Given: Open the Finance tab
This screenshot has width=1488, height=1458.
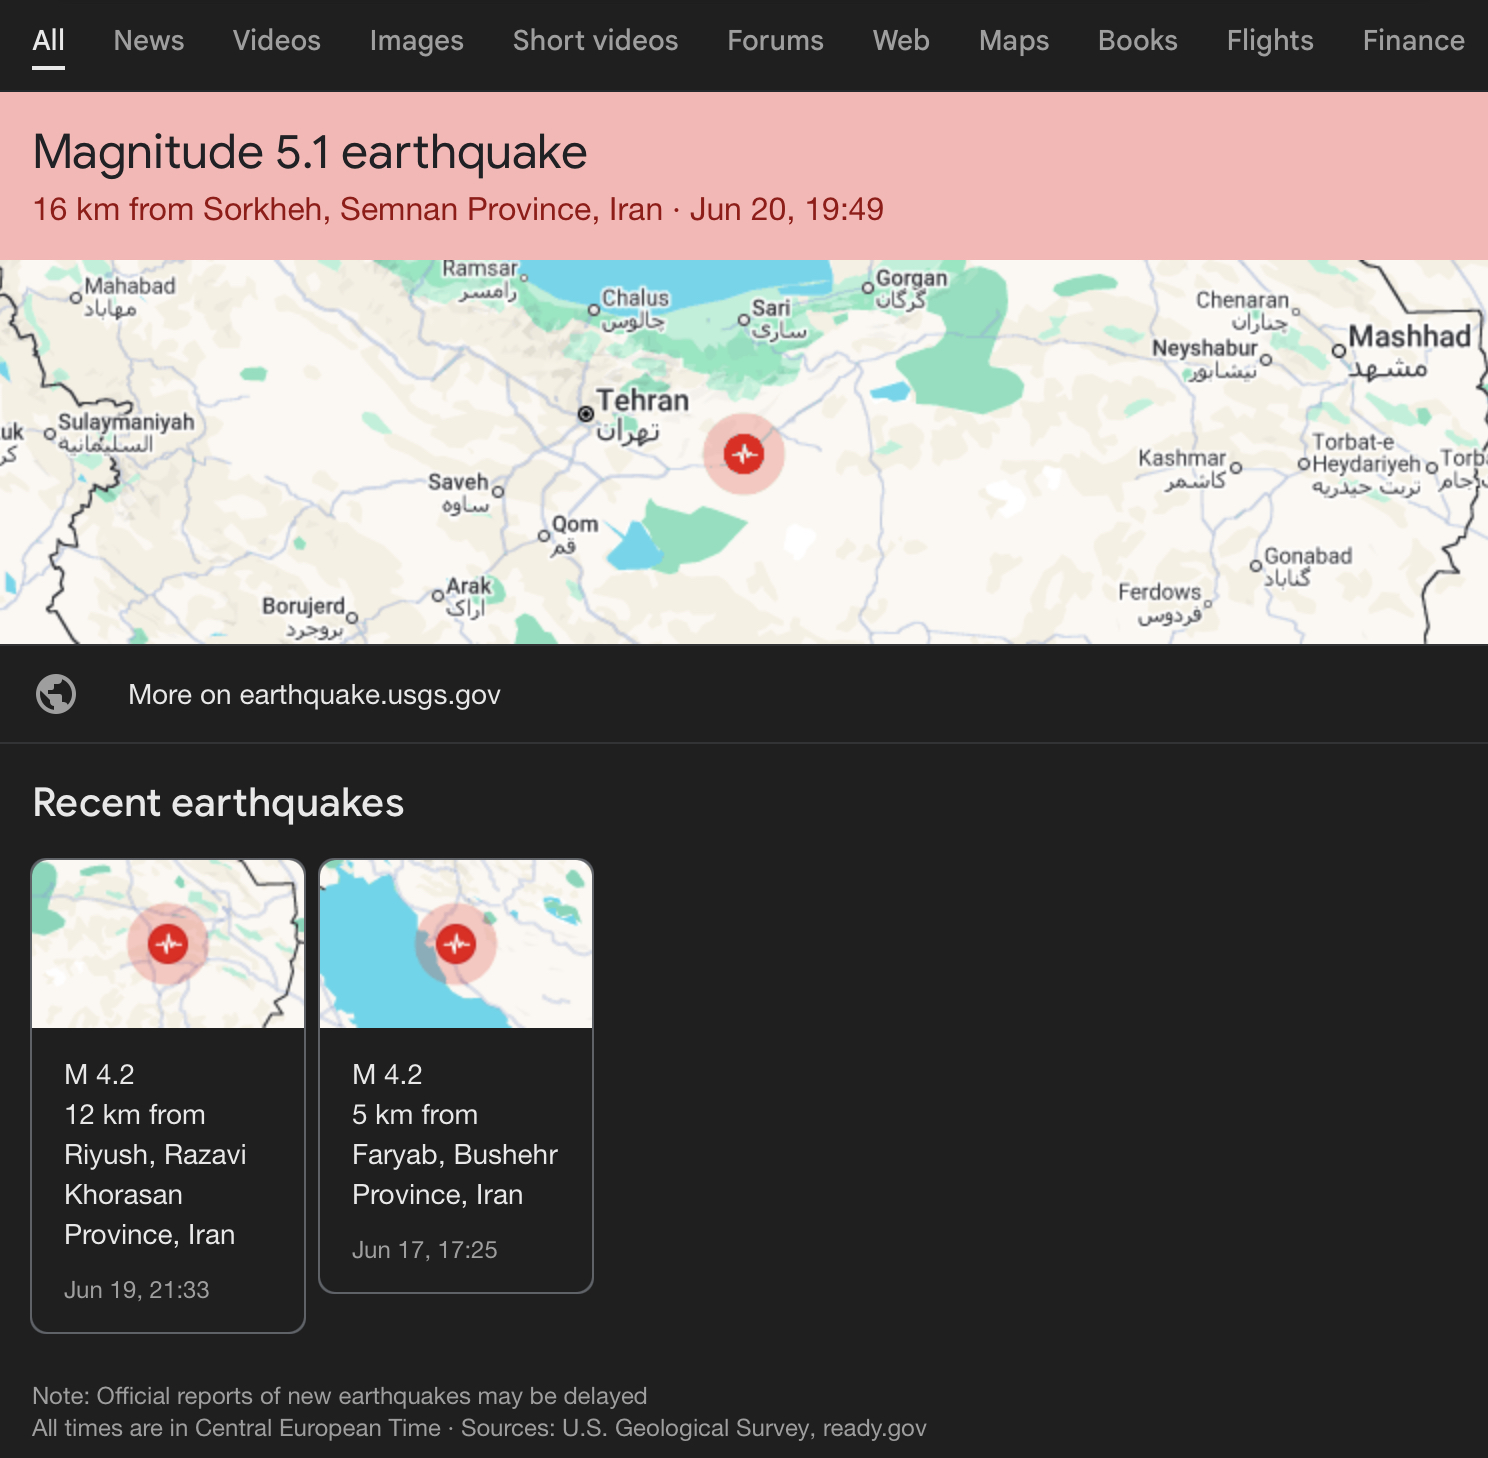Looking at the screenshot, I should pyautogui.click(x=1414, y=40).
